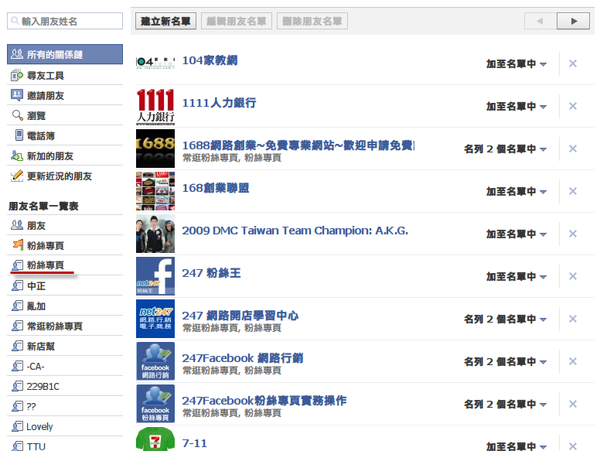Expand 名列 2 個名單中 dropdown for 247 網路開店學習中心

[x=505, y=319]
